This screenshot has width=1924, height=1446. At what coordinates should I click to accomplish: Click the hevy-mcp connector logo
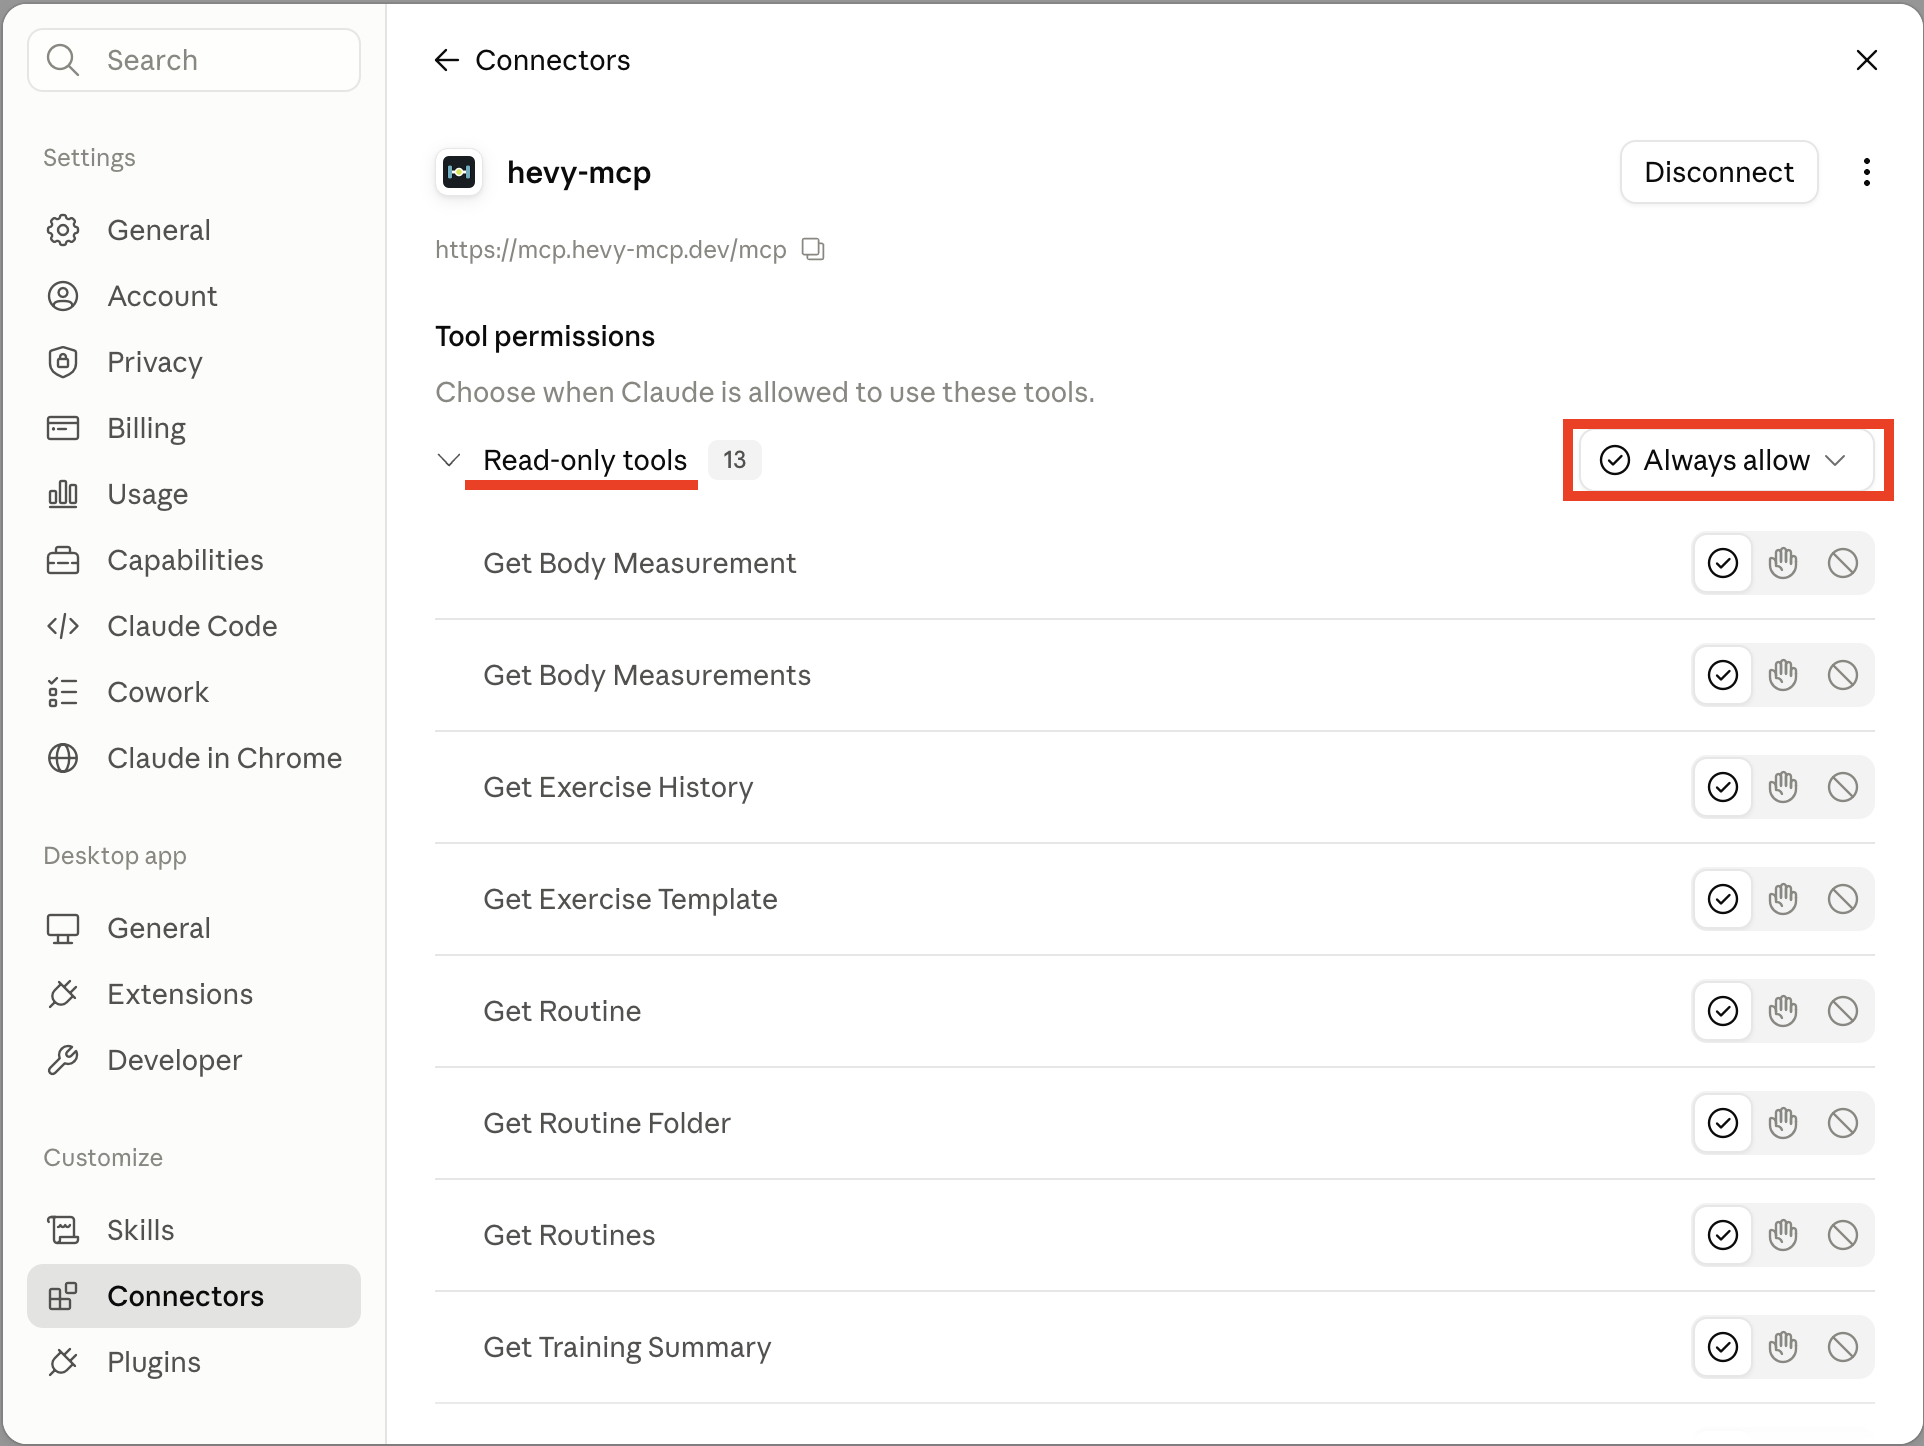pos(459,172)
